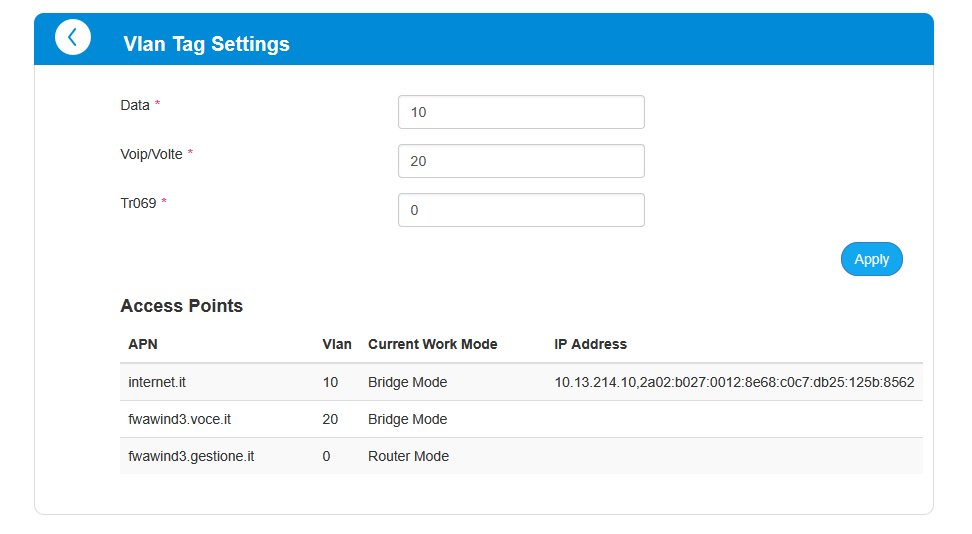Click Bridge Mode in the fwawind3.voce.it row

(x=407, y=419)
